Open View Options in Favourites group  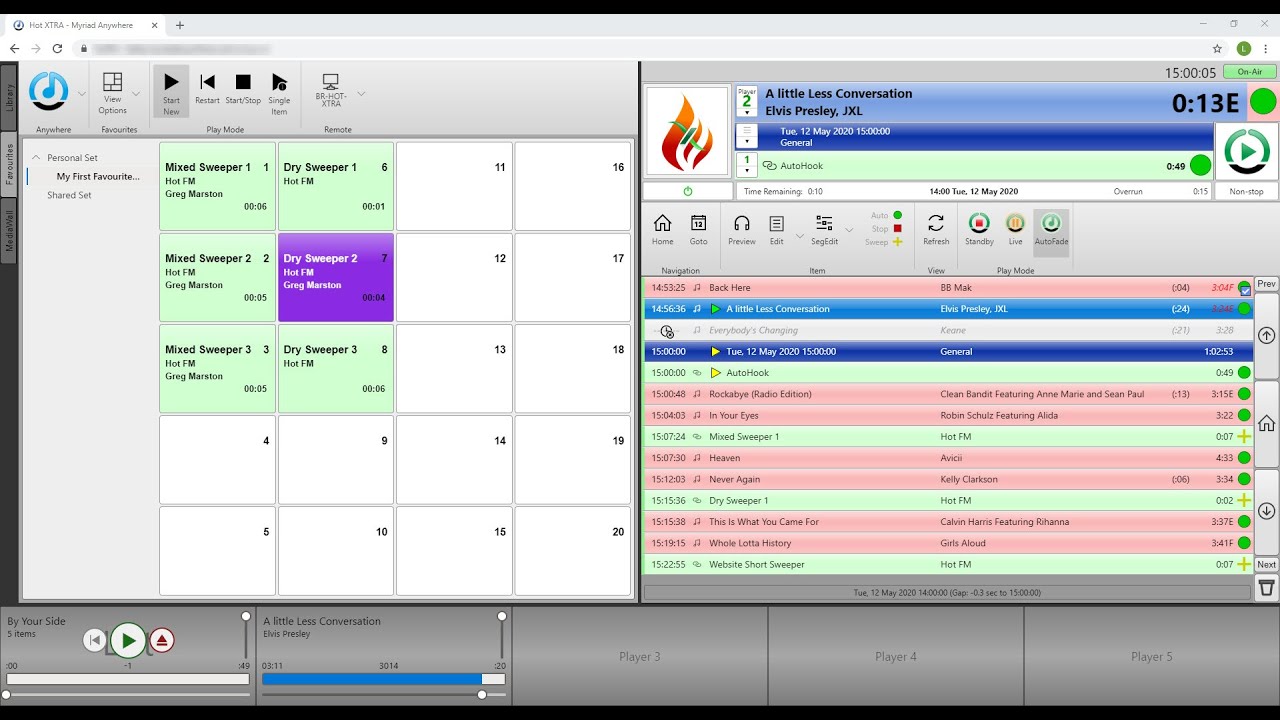[x=113, y=92]
